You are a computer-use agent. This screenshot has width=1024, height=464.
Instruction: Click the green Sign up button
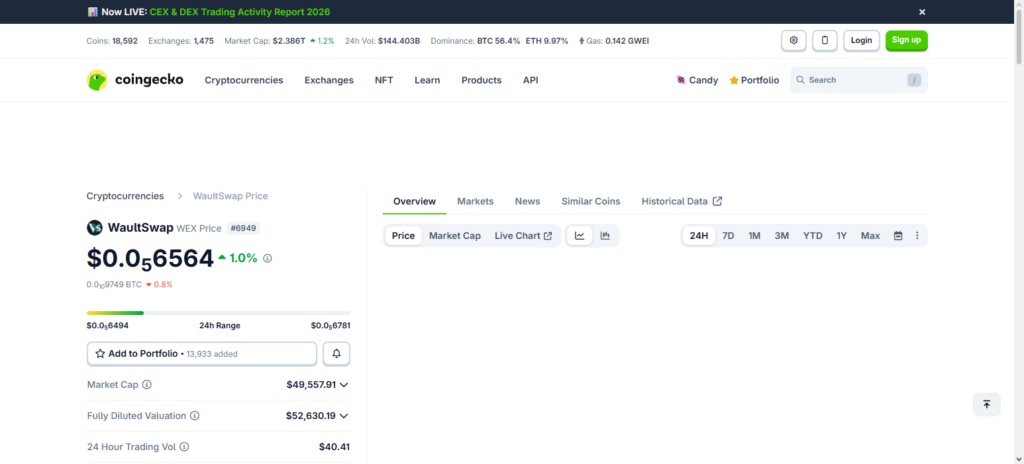point(906,41)
